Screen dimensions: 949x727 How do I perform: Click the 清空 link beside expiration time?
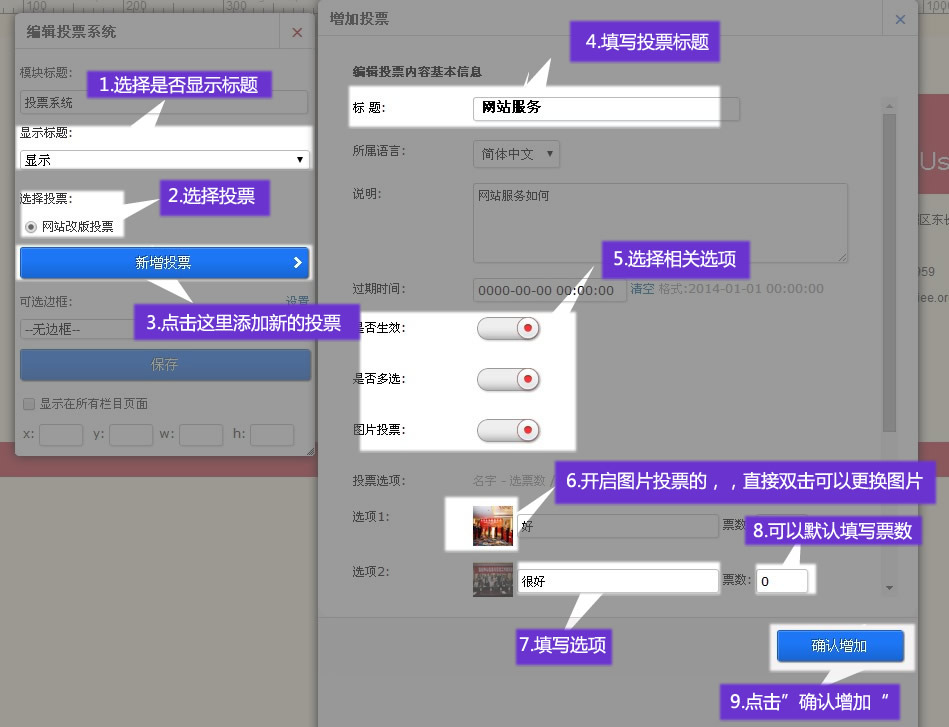(x=642, y=289)
